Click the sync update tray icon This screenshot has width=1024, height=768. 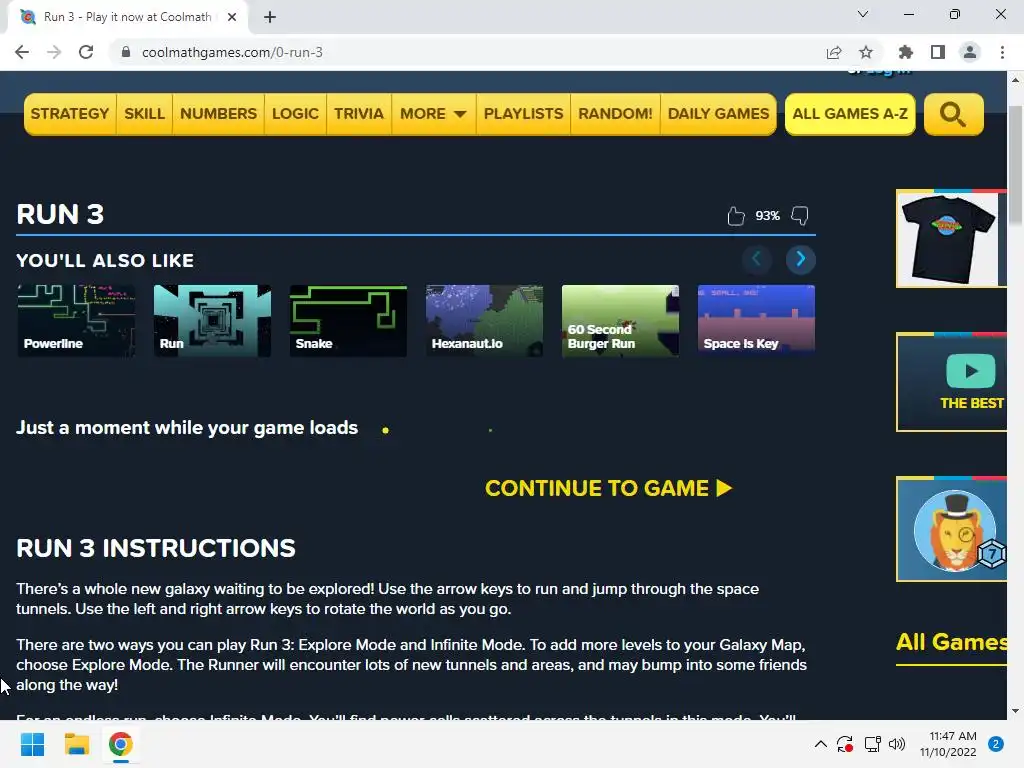845,744
